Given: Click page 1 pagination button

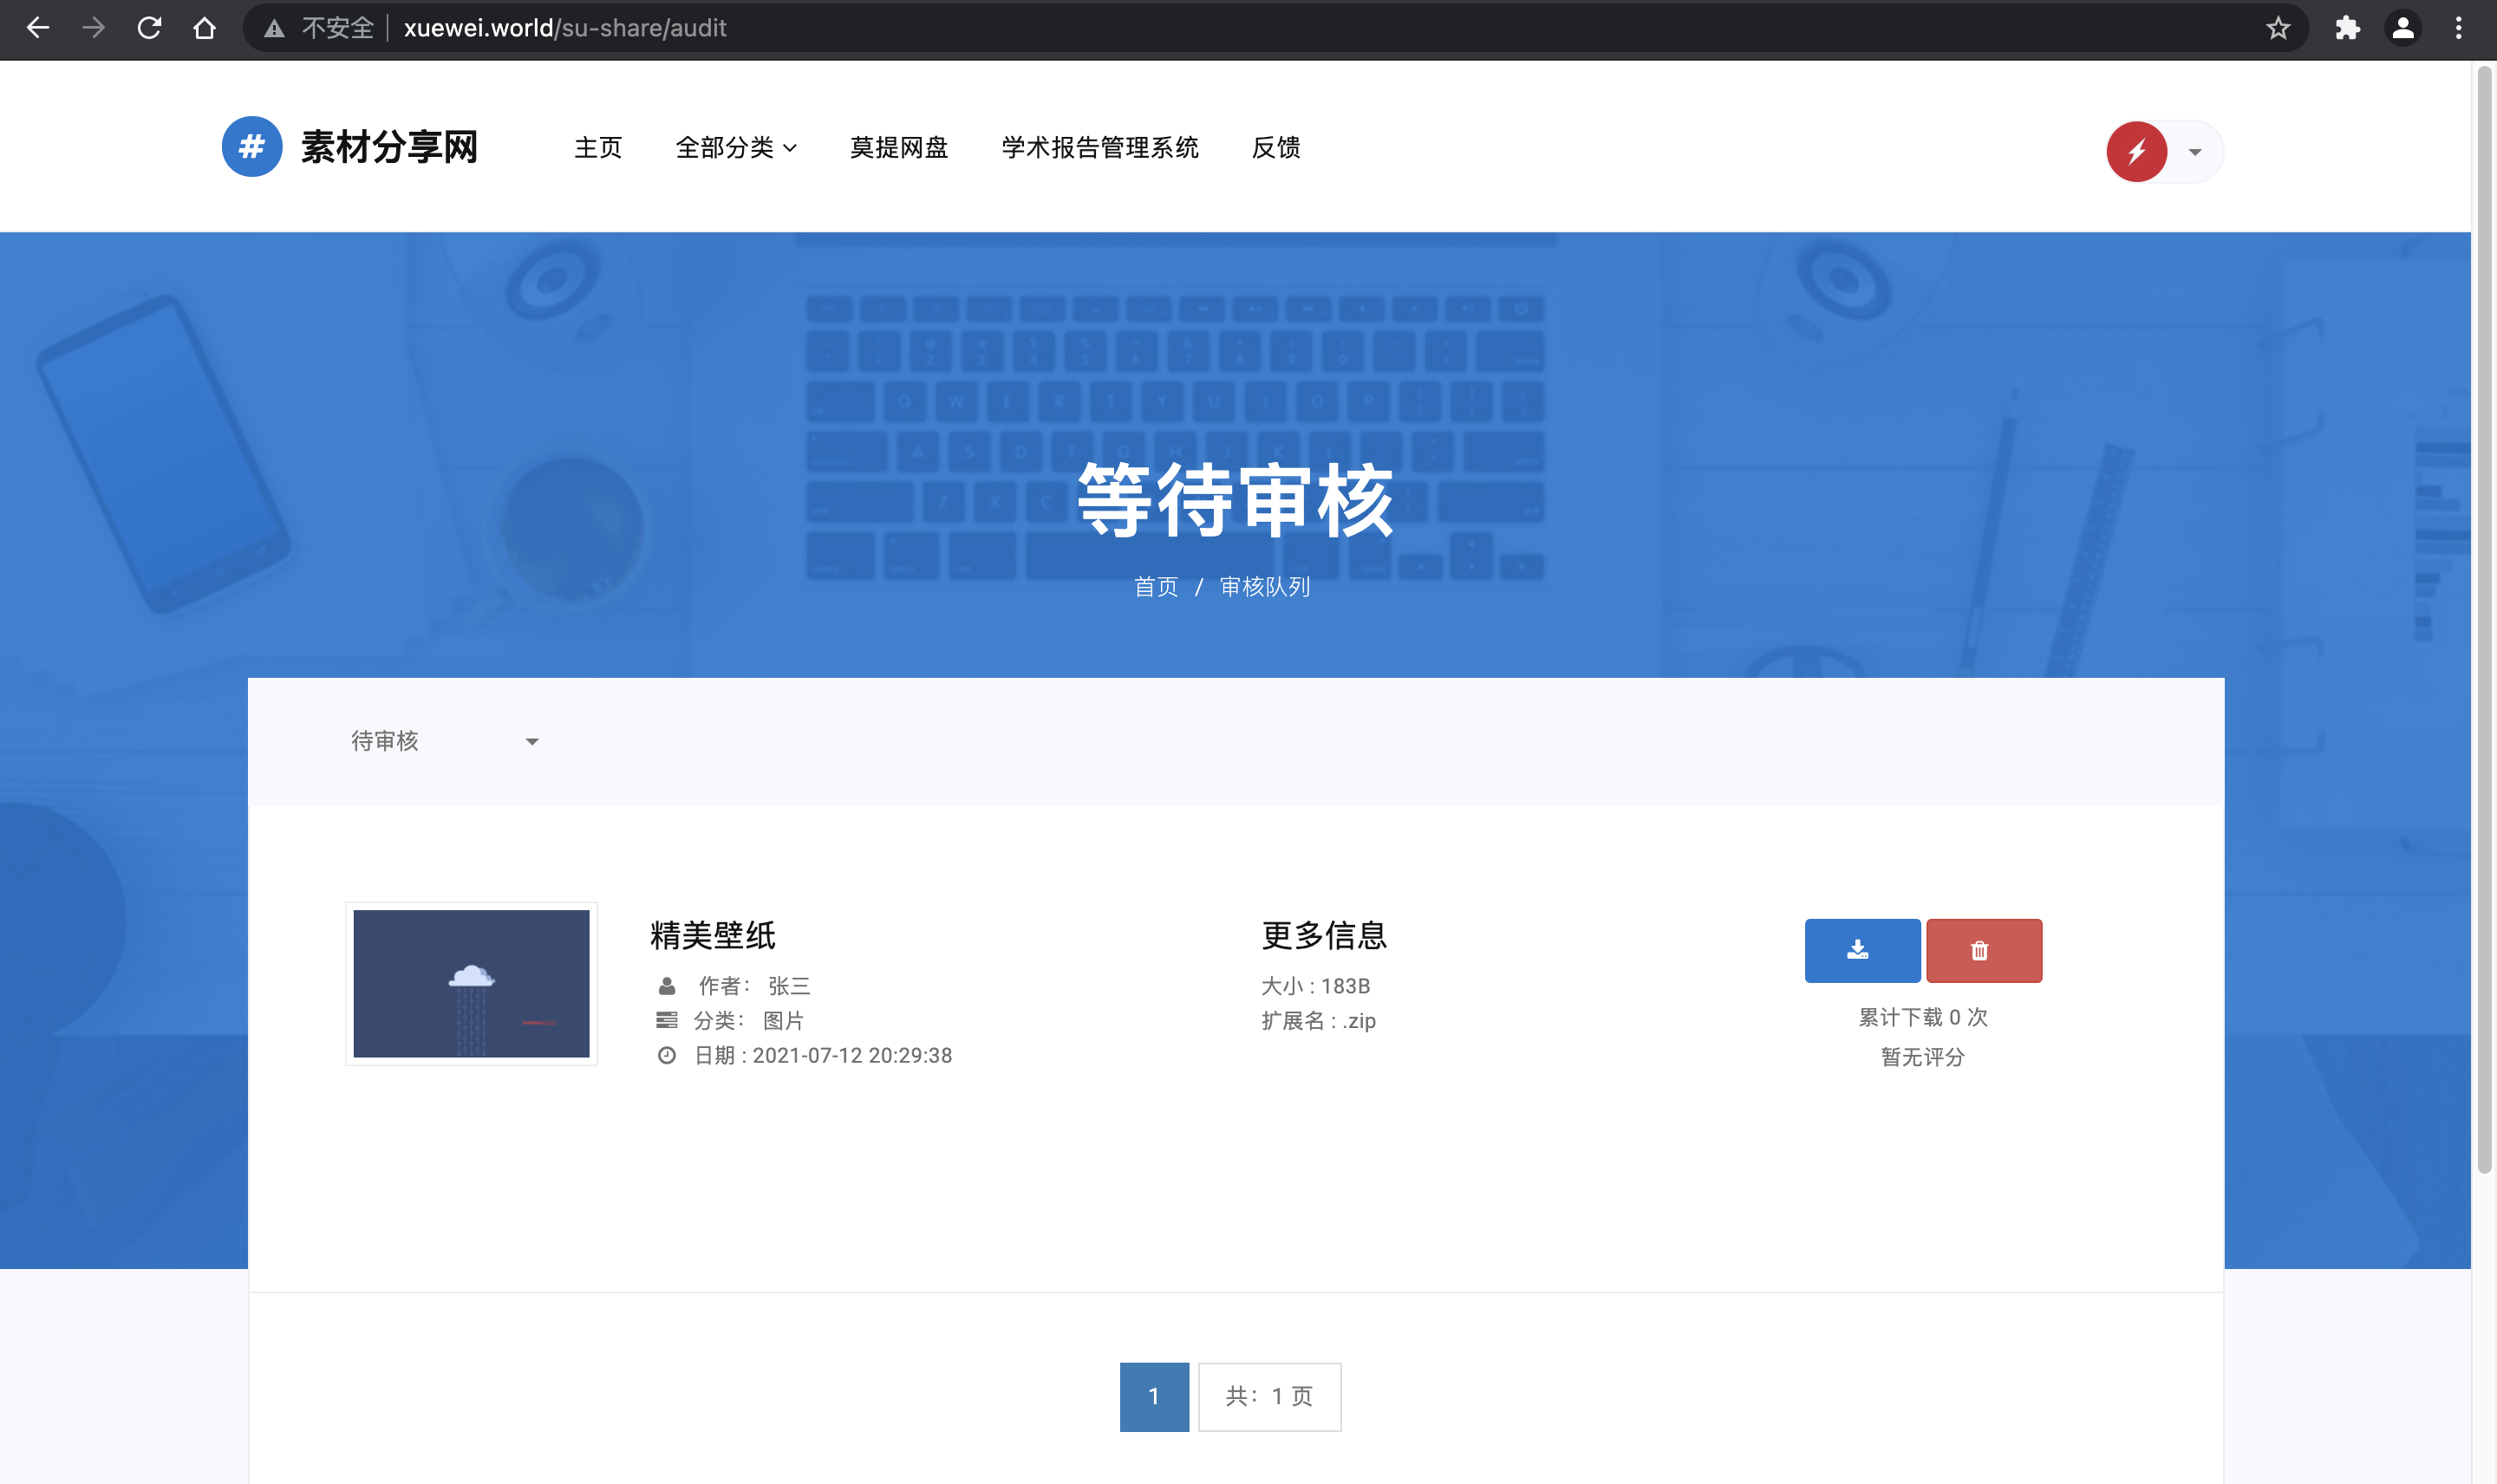Looking at the screenshot, I should (x=1153, y=1396).
